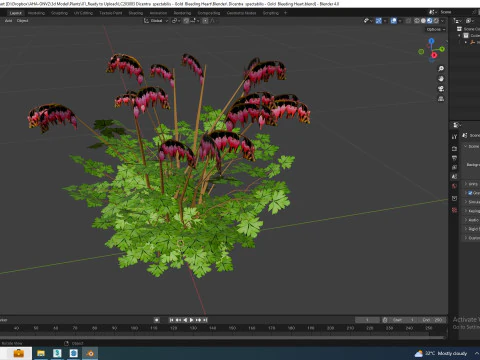480x360 pixels.
Task: Switch to the Geometry Nodes workspace tab
Action: pos(241,13)
